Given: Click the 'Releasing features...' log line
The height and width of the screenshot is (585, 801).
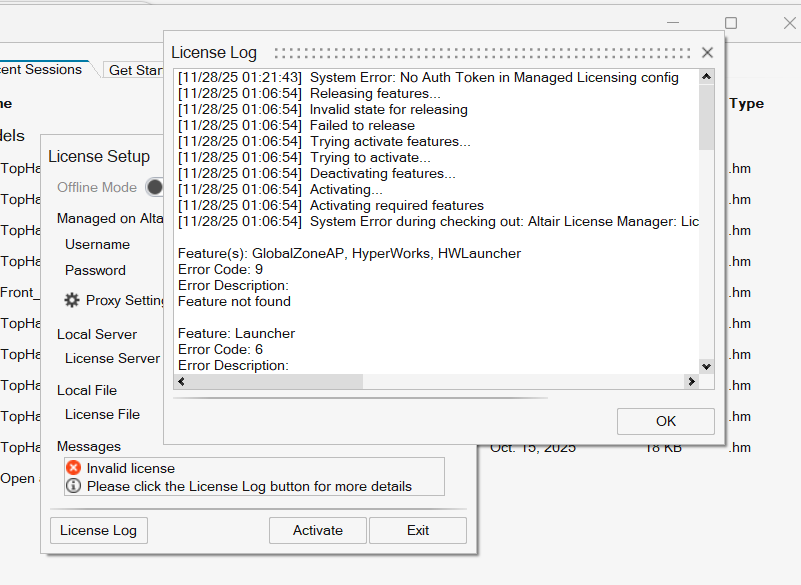Looking at the screenshot, I should [x=309, y=93].
